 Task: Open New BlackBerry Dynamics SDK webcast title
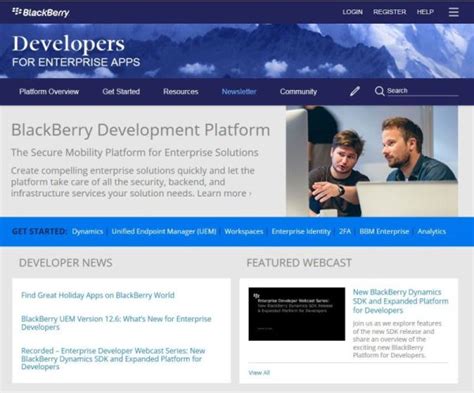tap(400, 301)
